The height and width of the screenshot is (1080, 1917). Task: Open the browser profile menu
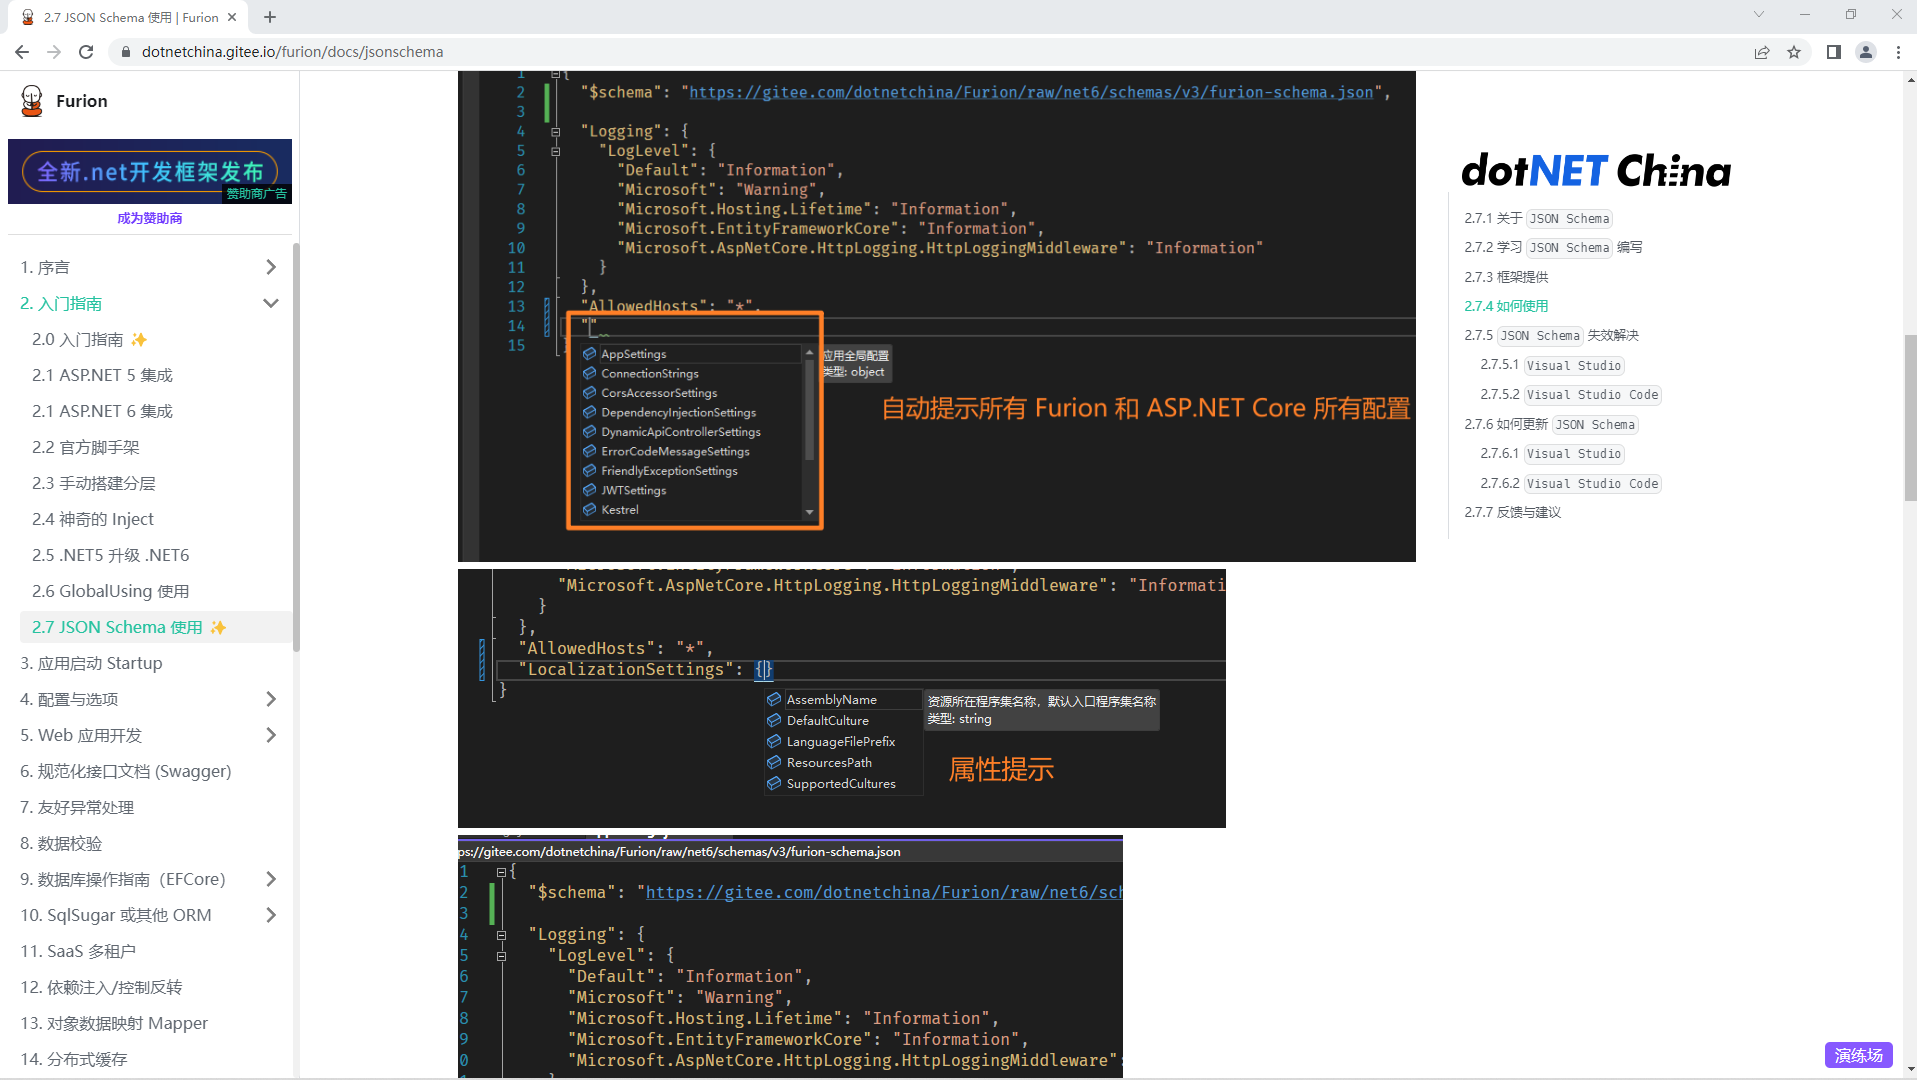pyautogui.click(x=1866, y=52)
